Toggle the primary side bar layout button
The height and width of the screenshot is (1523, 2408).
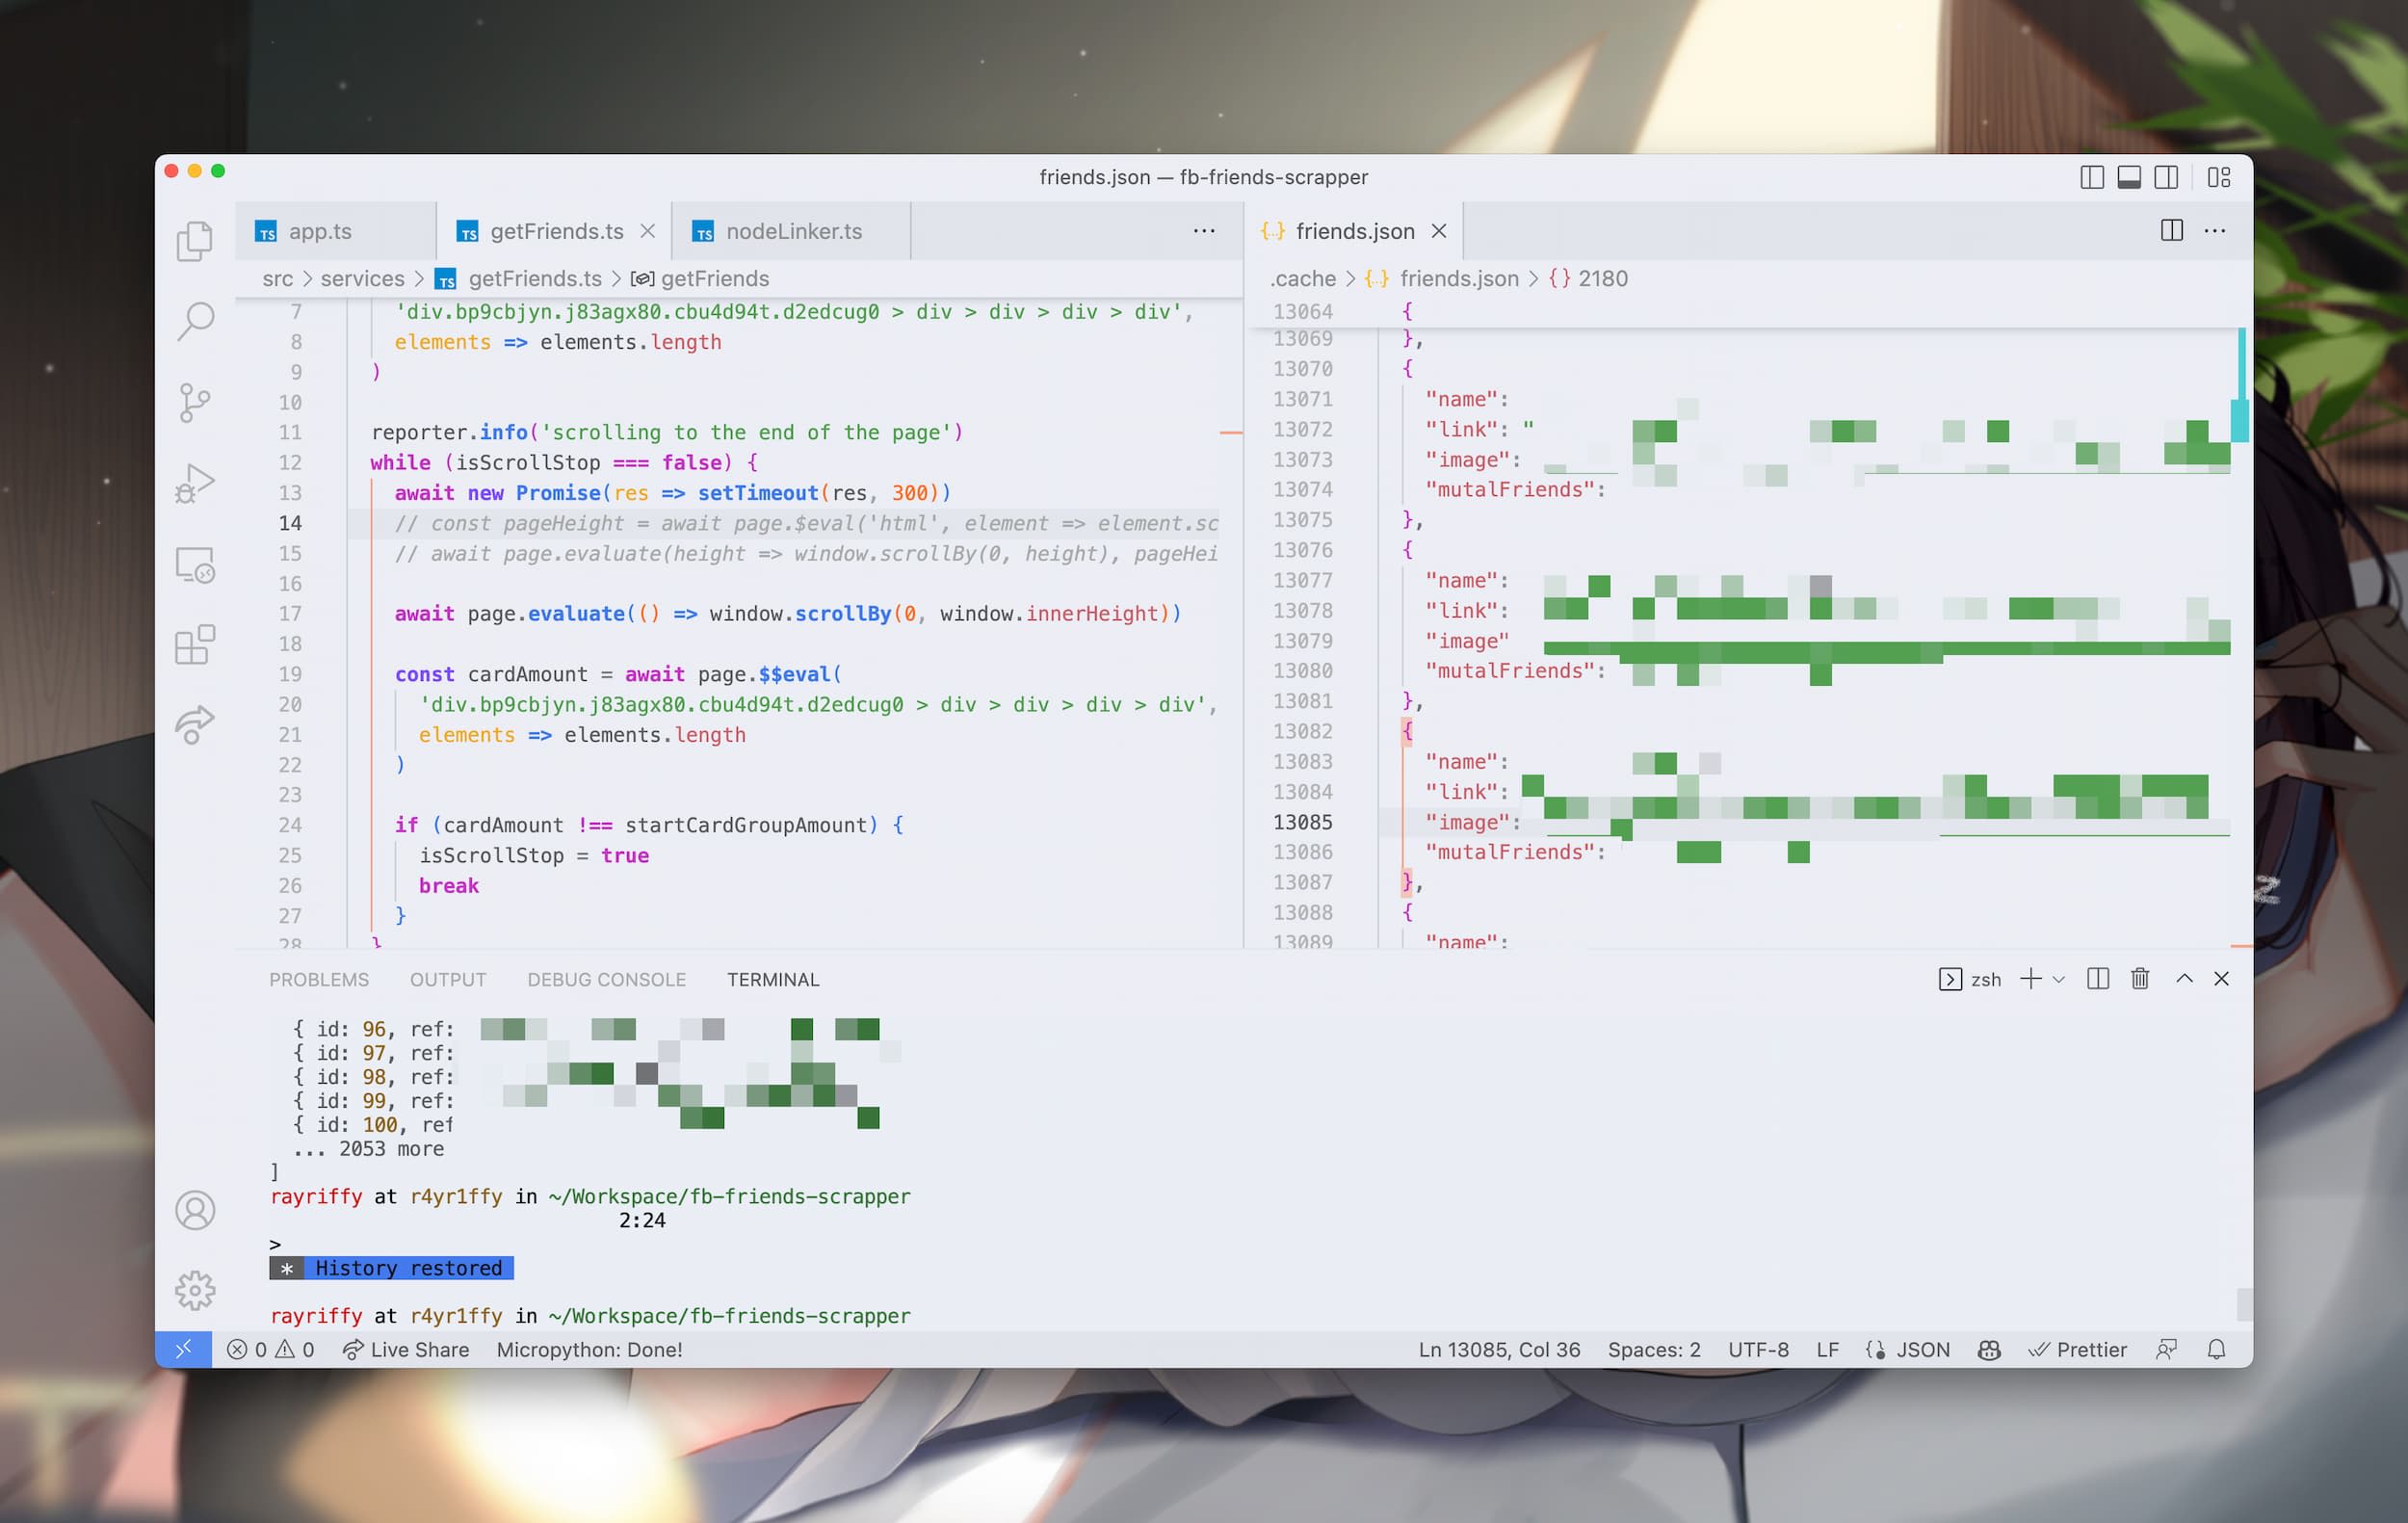pyautogui.click(x=2091, y=177)
